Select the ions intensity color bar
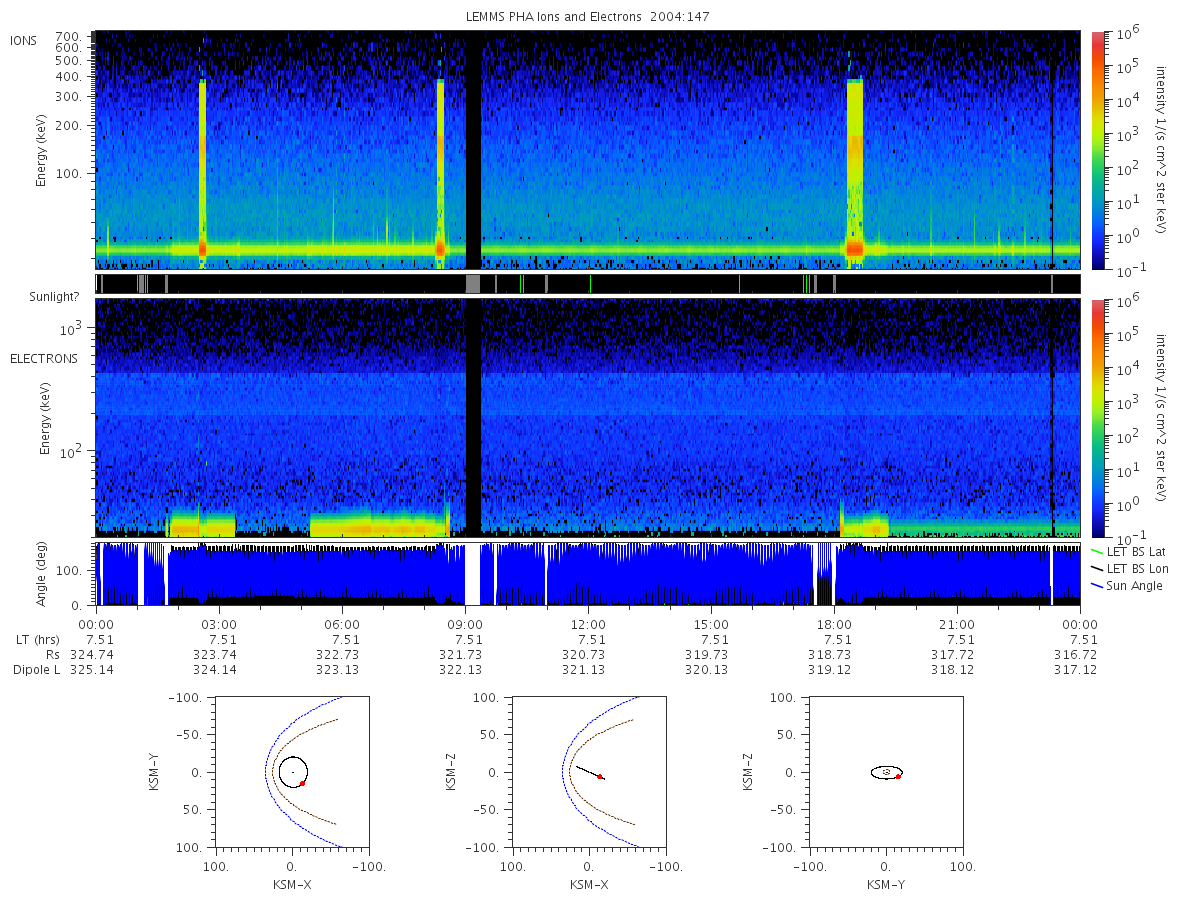Image resolution: width=1200 pixels, height=900 pixels. coord(1097,150)
